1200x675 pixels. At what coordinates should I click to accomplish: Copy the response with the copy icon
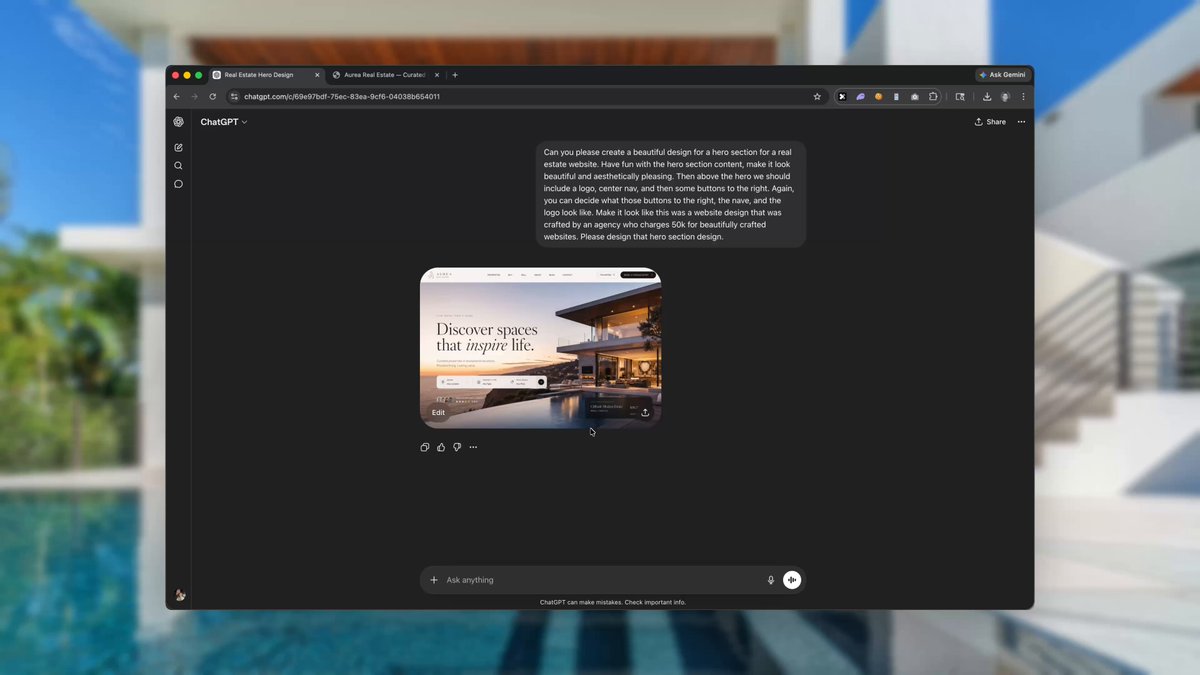(425, 447)
